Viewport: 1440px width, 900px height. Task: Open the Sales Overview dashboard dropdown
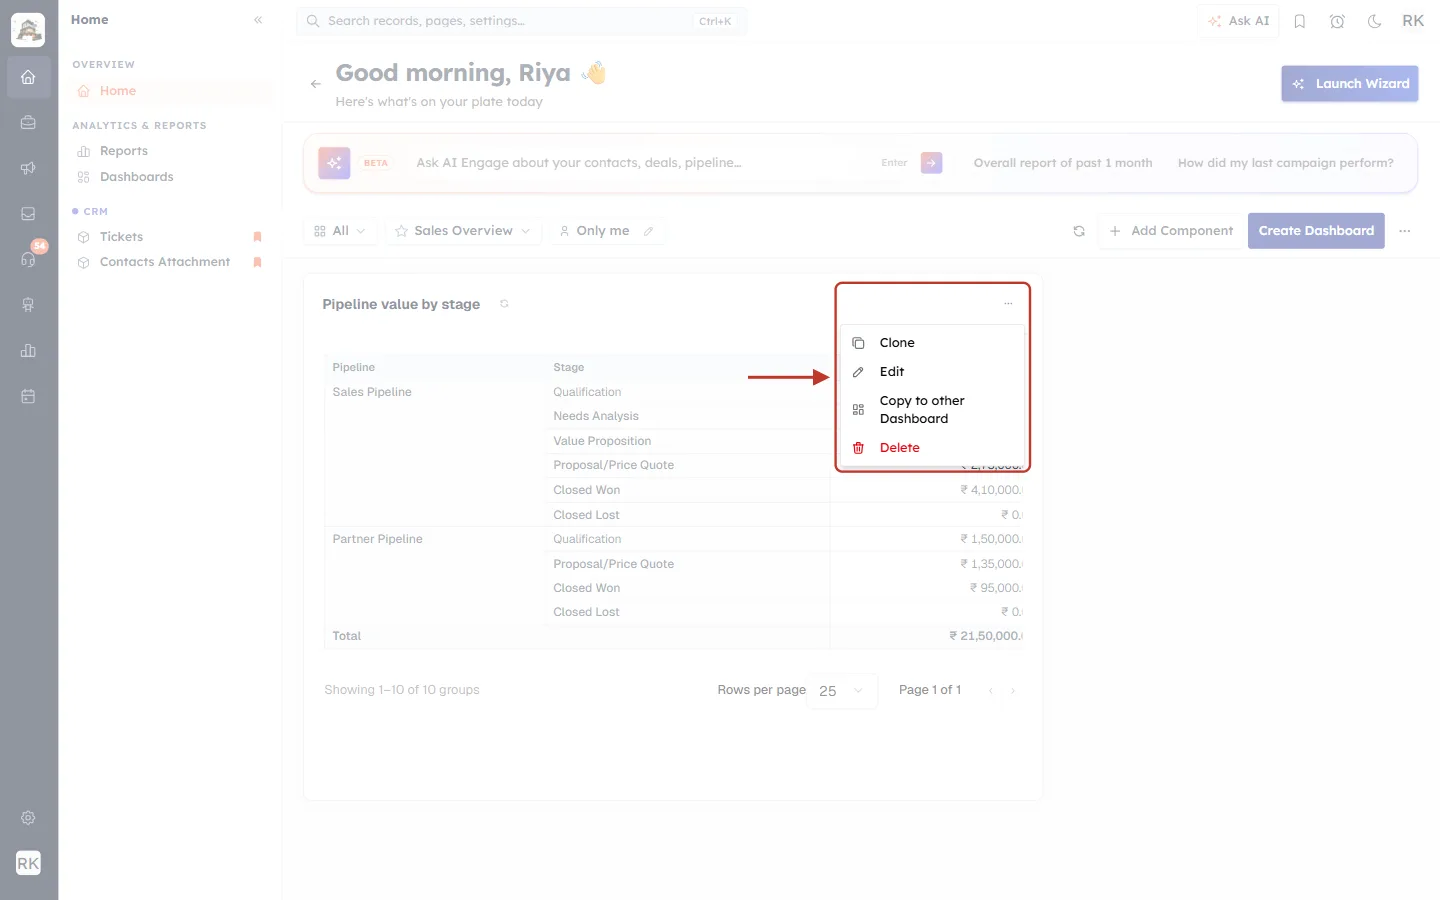(x=463, y=231)
